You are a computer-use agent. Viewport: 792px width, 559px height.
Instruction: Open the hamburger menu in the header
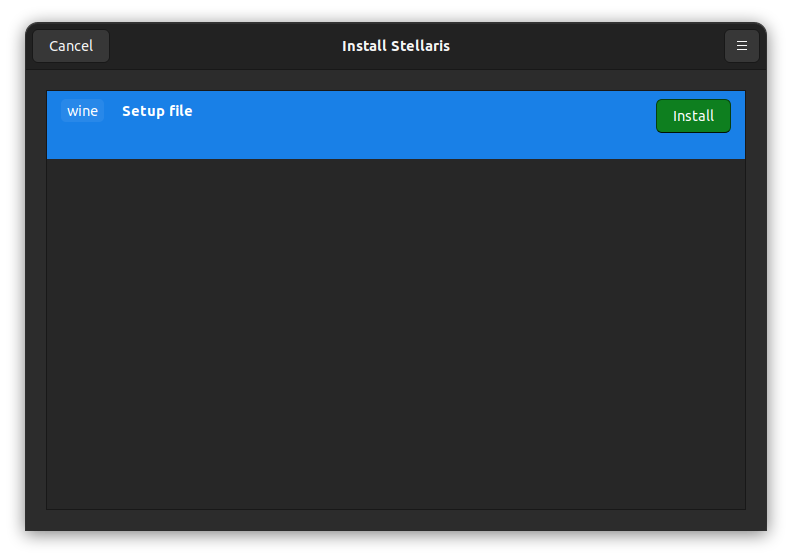741,46
